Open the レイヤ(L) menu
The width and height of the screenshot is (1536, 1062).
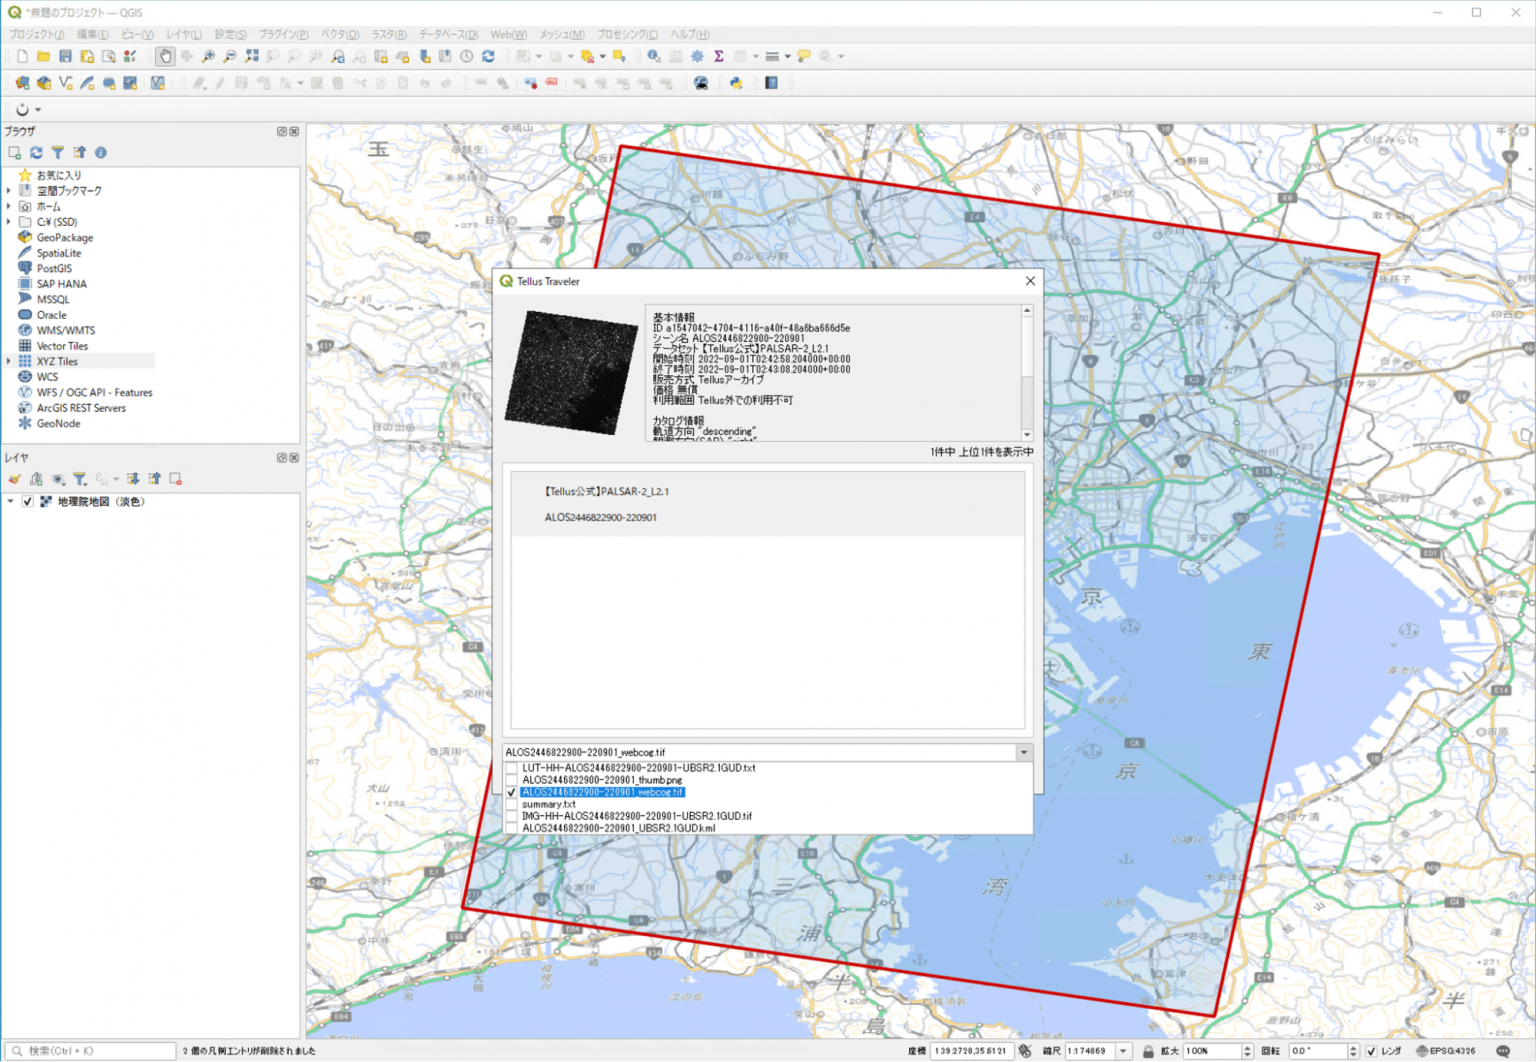pyautogui.click(x=184, y=34)
